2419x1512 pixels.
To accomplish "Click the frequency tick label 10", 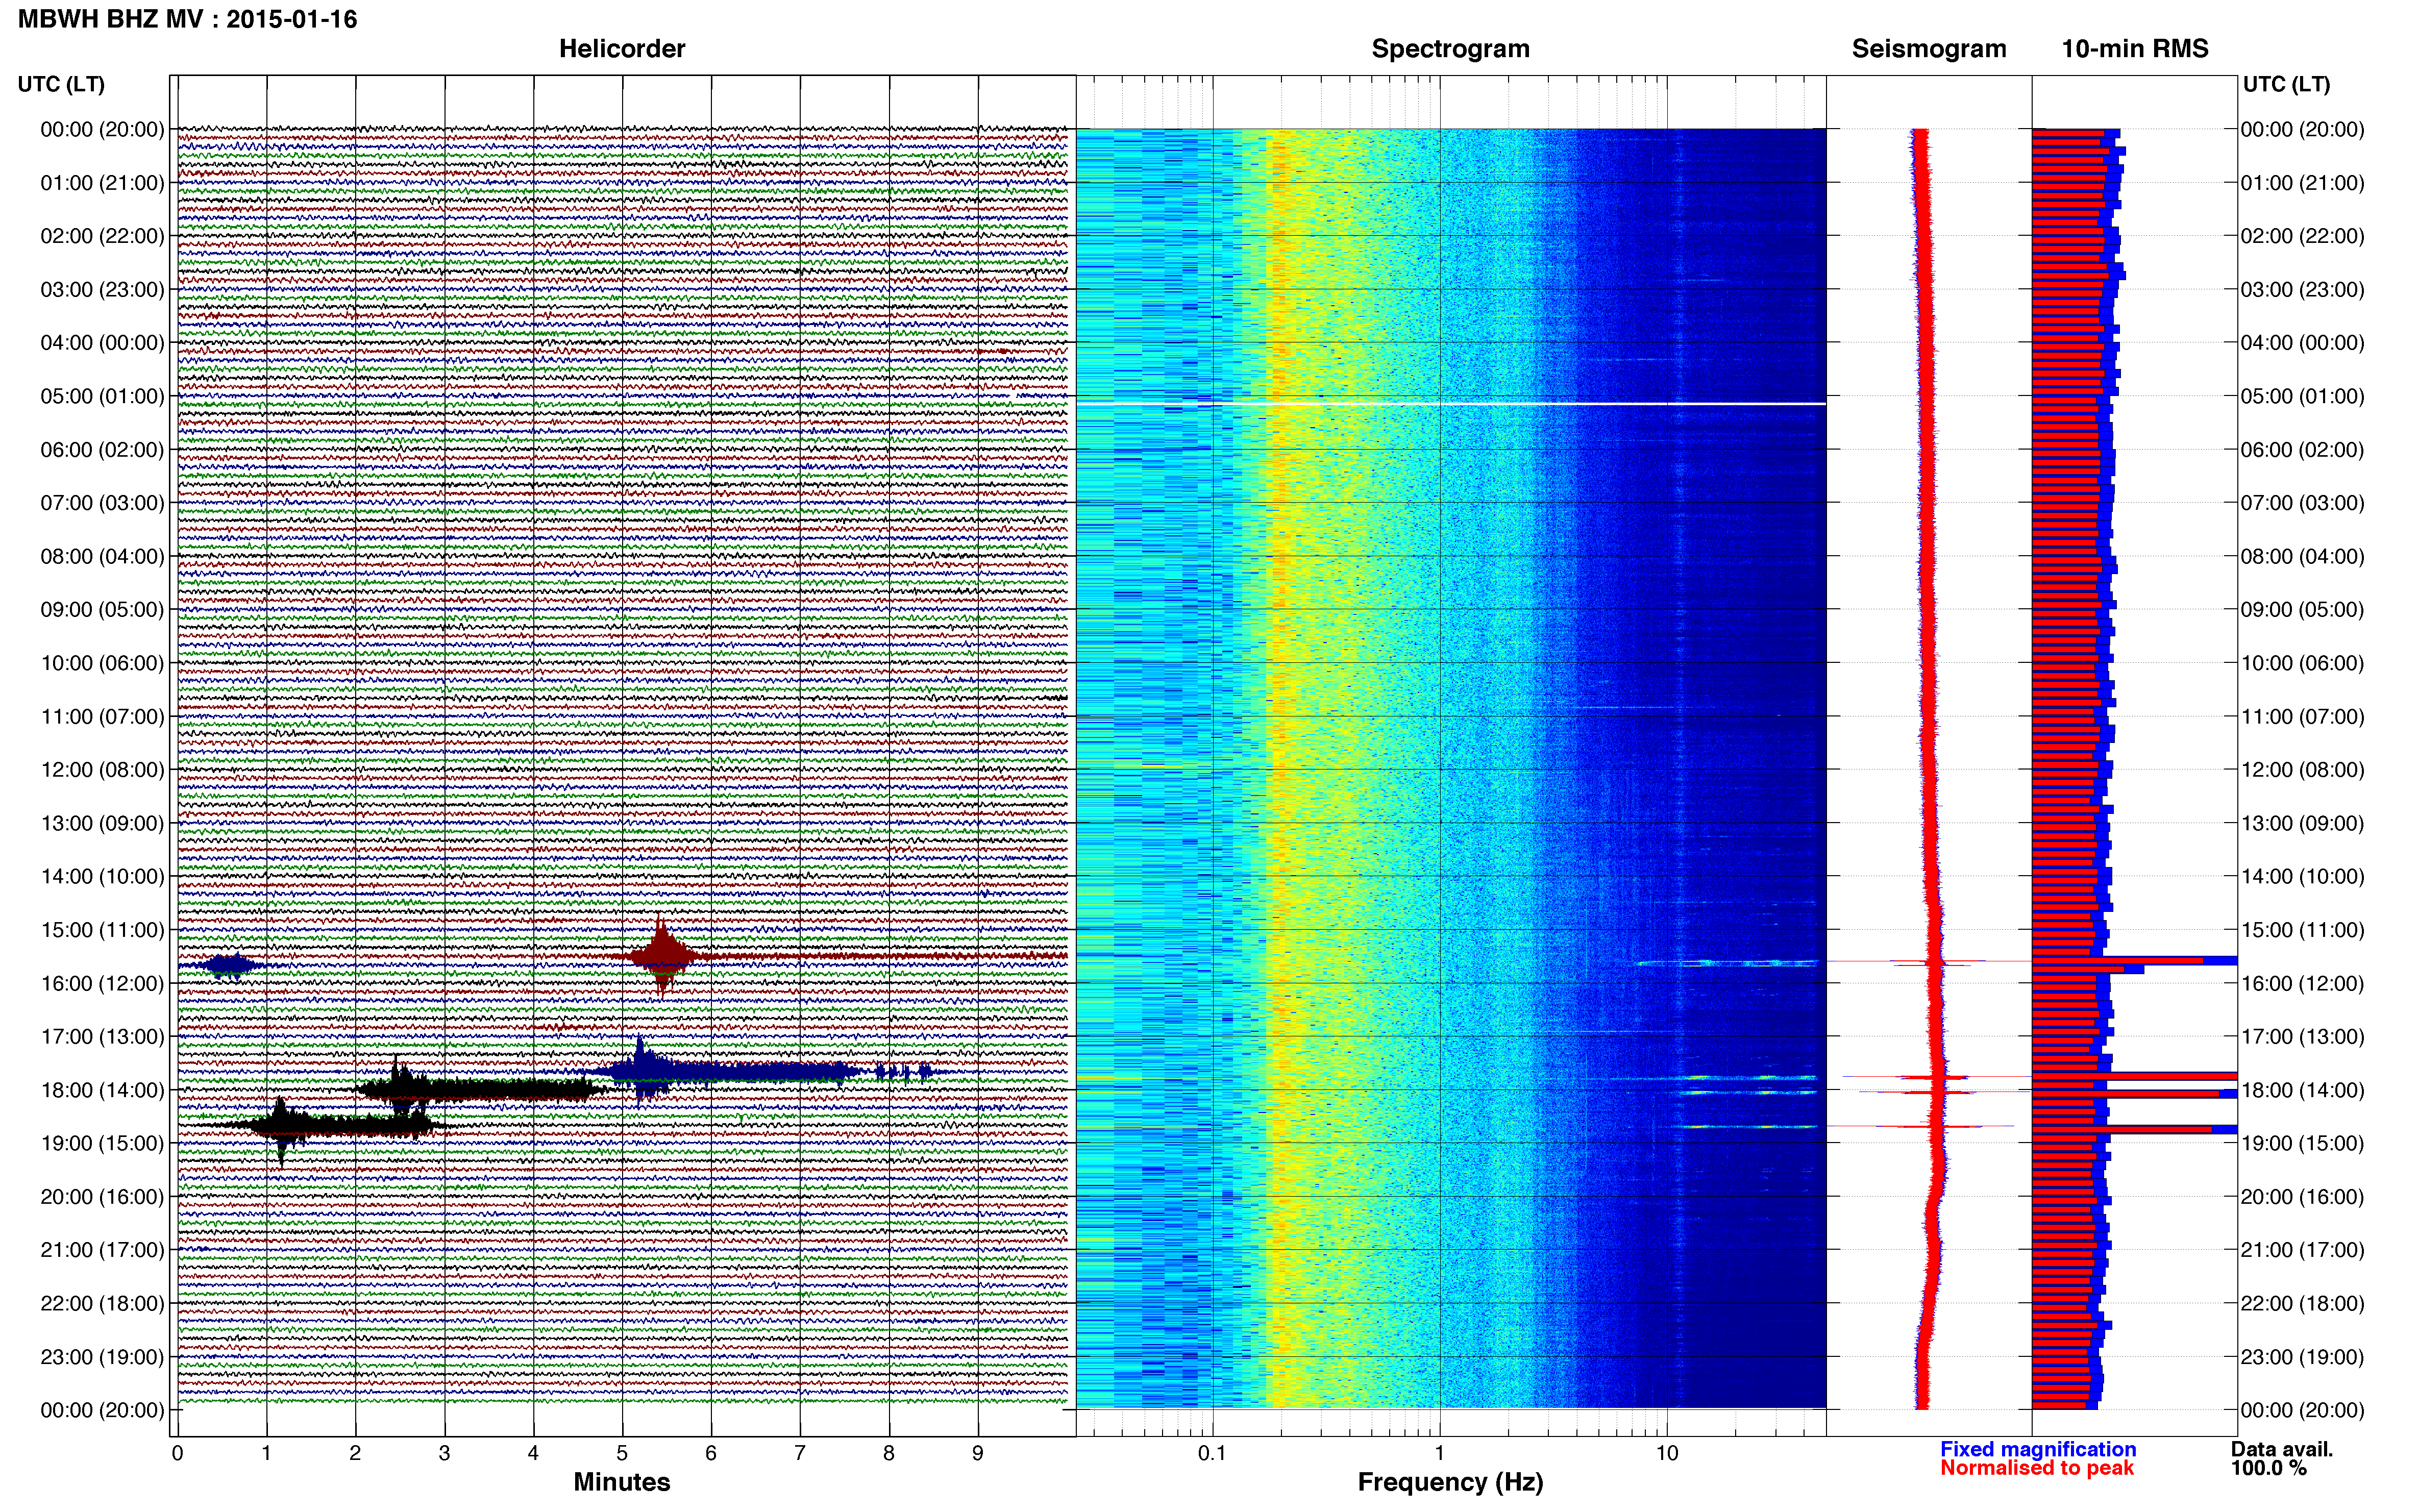I will [1666, 1454].
